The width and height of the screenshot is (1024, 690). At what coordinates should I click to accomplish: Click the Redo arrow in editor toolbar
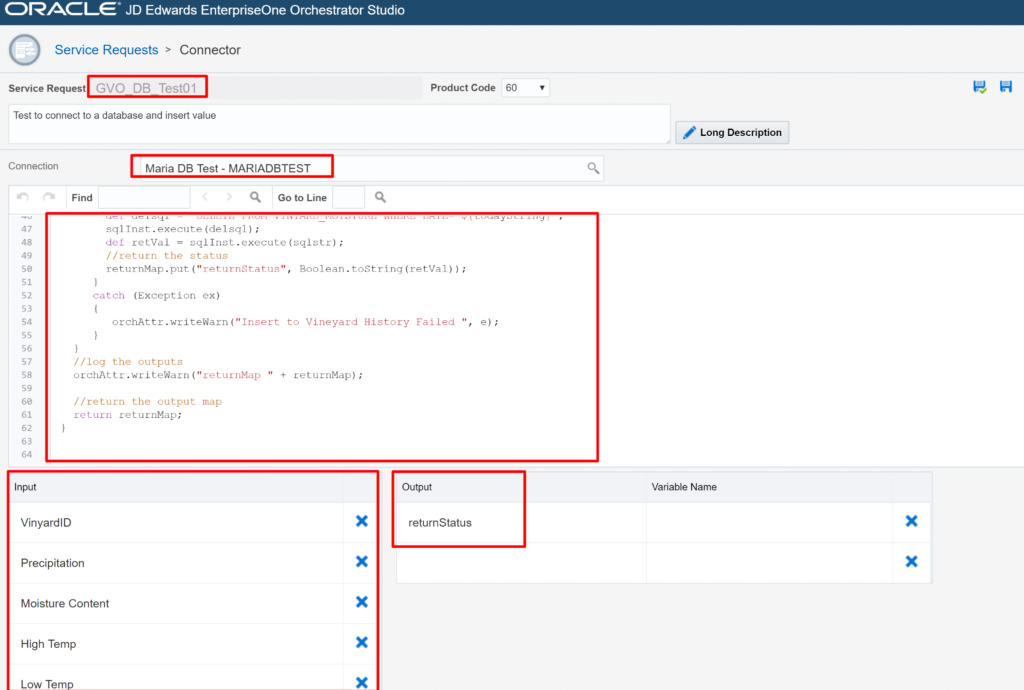tap(49, 197)
